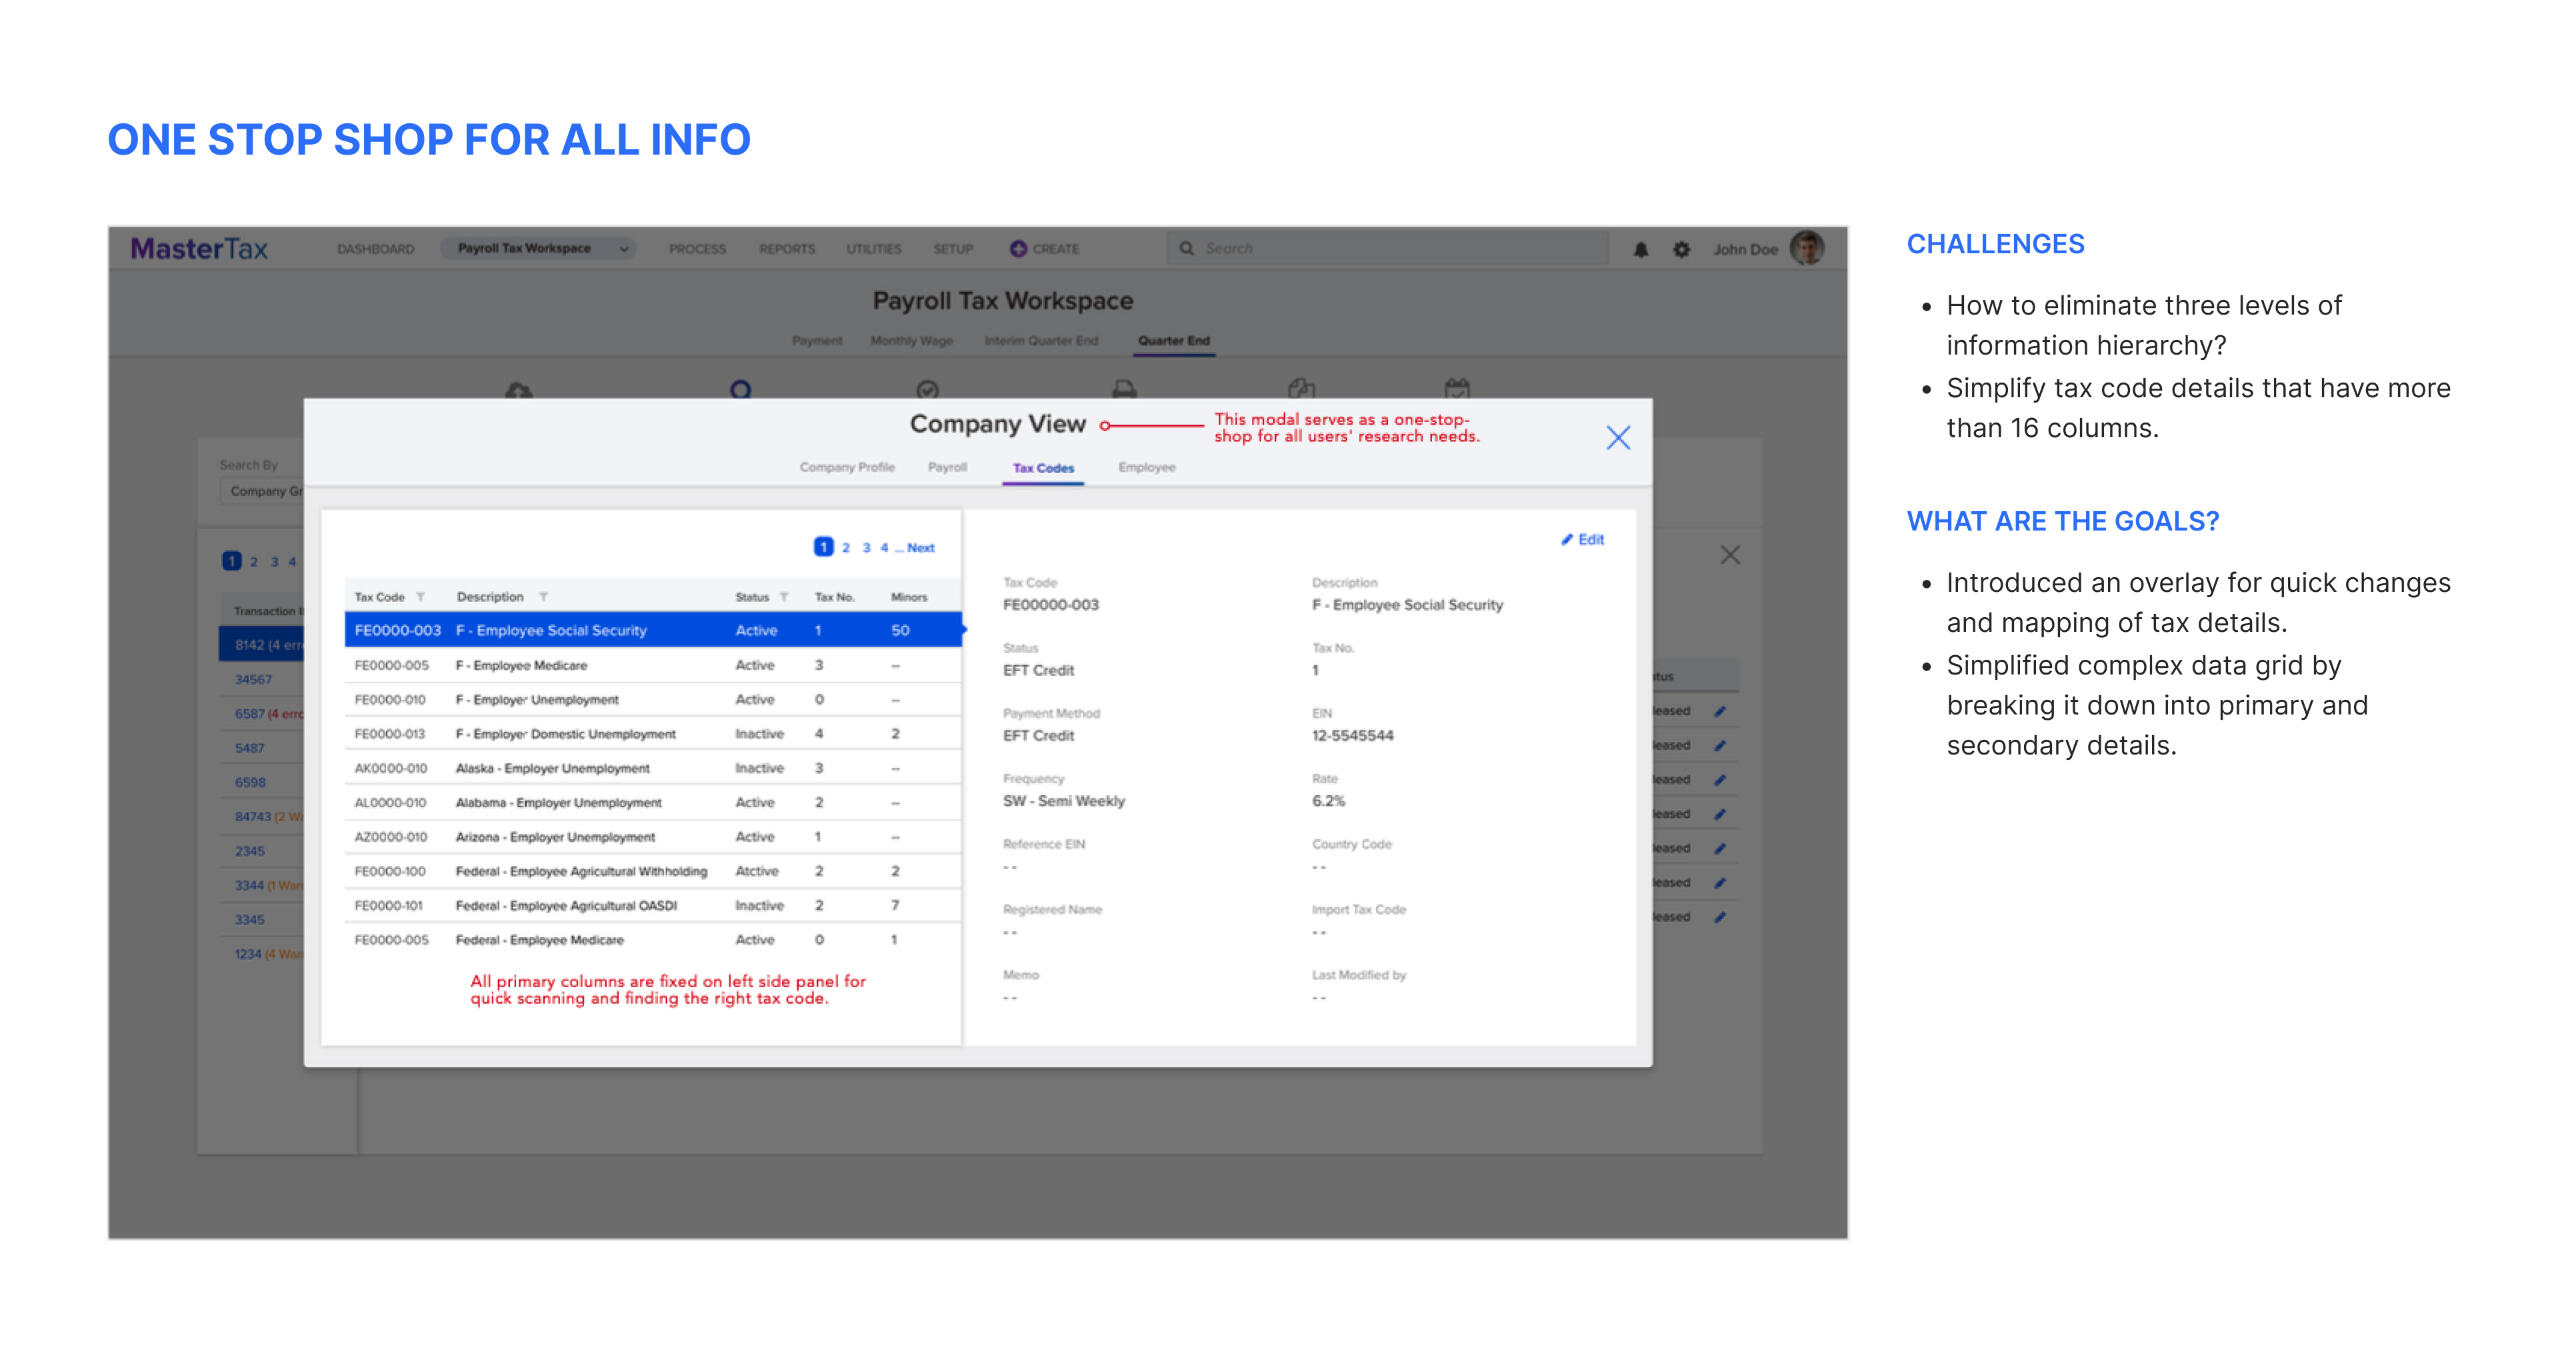Expand the Payroll Tax Workspace dropdown
This screenshot has width=2560, height=1349.
click(x=623, y=249)
